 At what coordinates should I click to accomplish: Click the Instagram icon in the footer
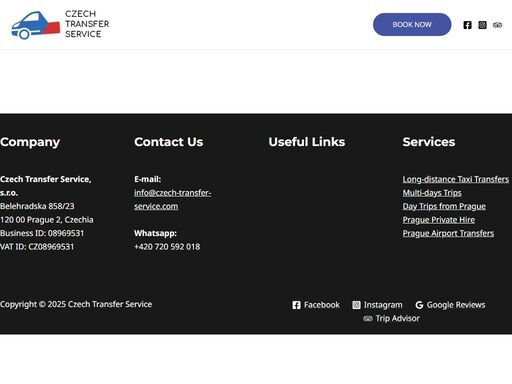(356, 305)
